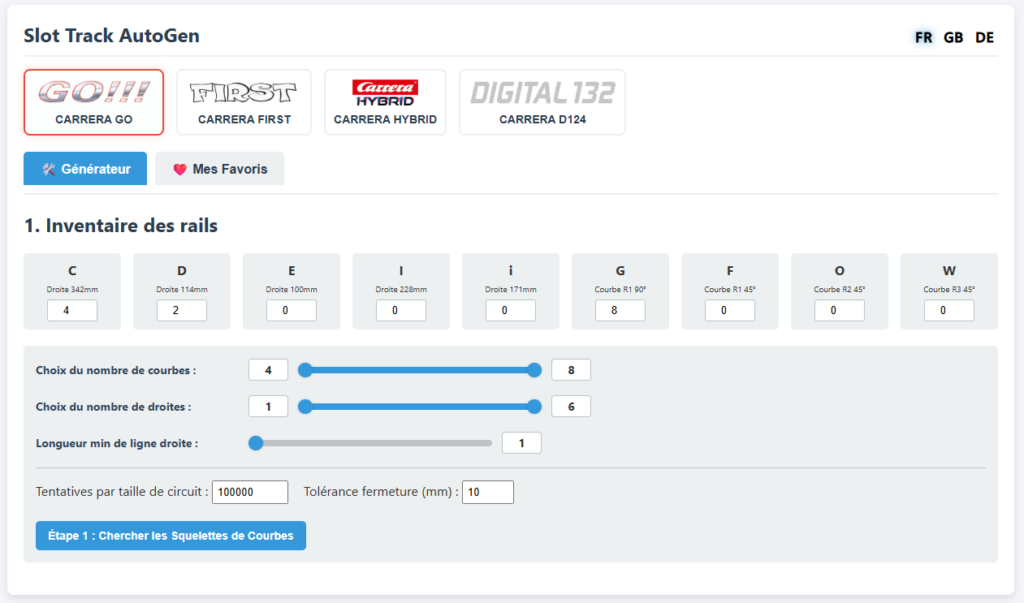Click the FIRST logo image
The image size is (1024, 603).
click(244, 93)
